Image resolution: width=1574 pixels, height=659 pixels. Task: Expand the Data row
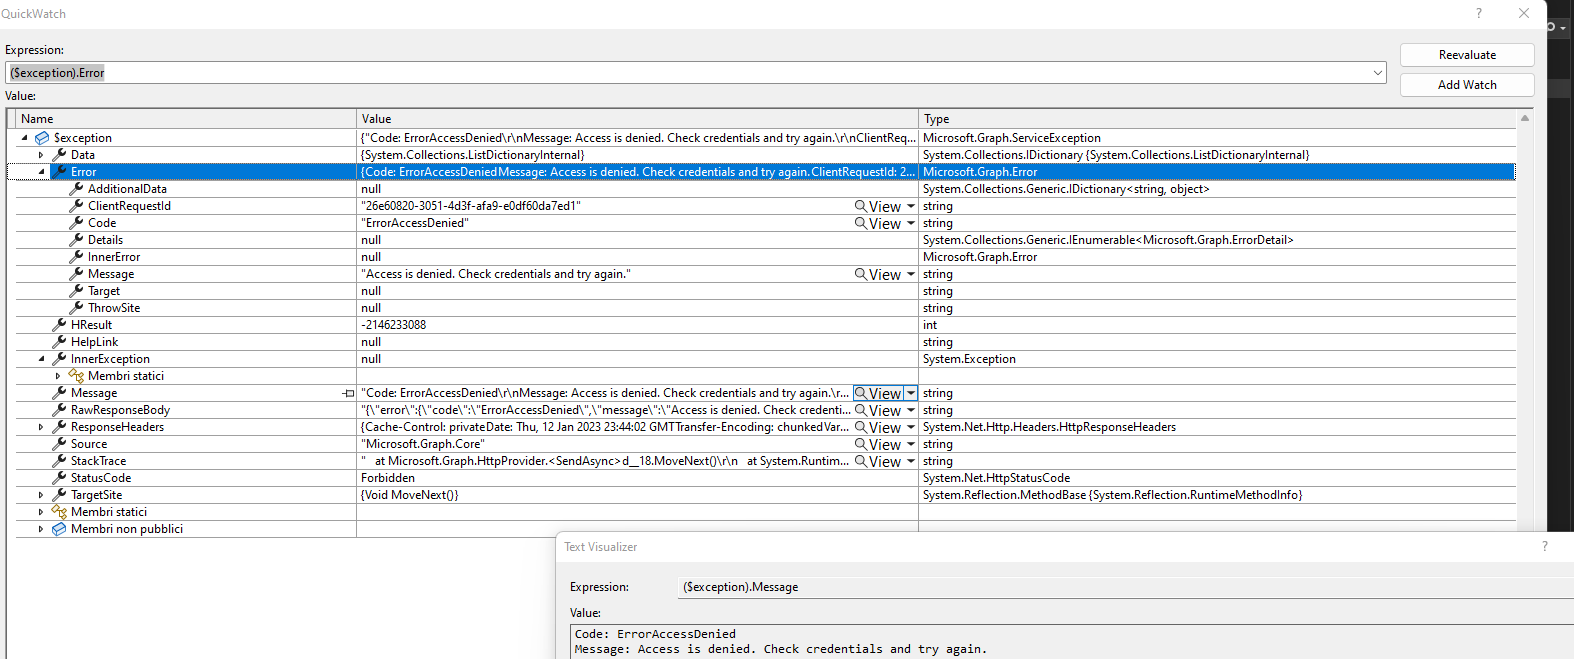41,155
